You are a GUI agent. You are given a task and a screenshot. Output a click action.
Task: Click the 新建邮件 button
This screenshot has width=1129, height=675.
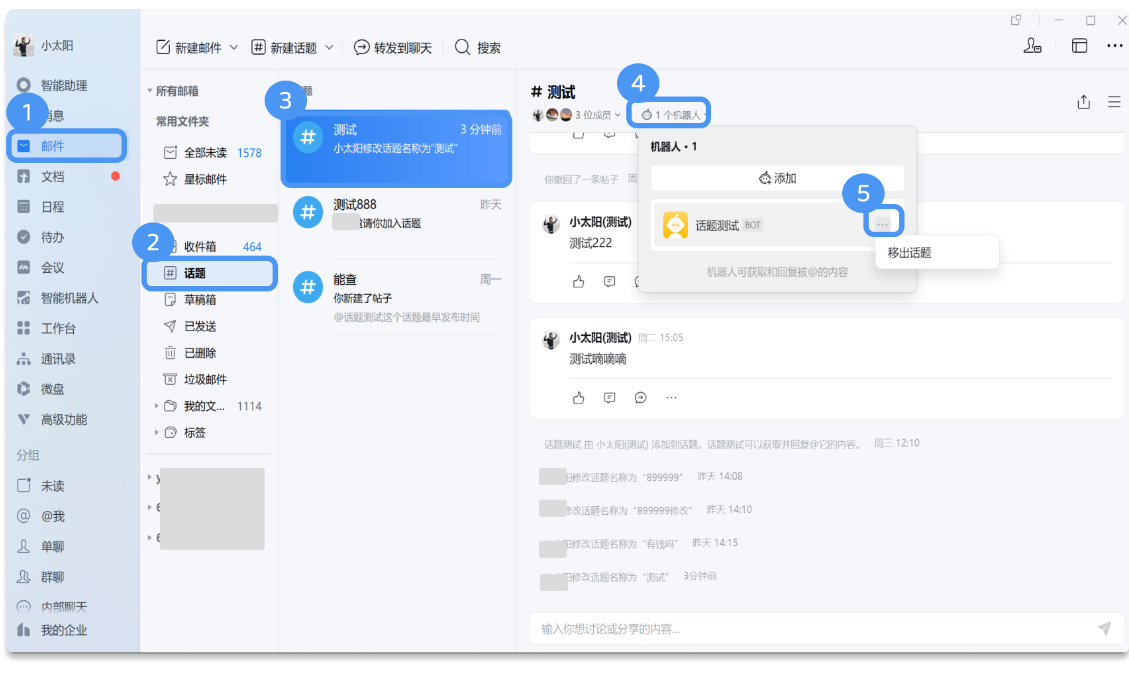189,48
